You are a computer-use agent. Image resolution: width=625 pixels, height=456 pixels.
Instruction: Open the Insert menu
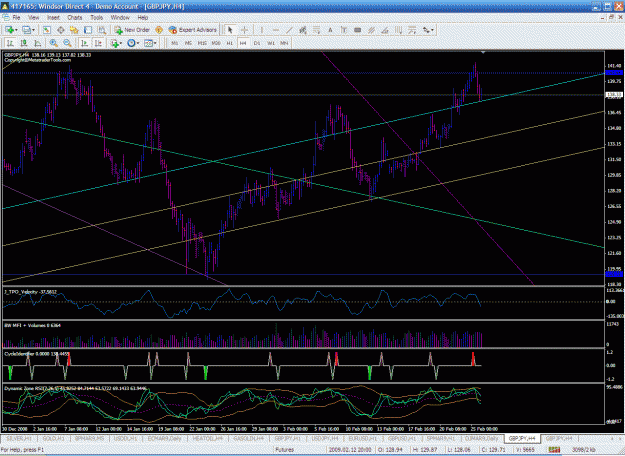coord(53,18)
